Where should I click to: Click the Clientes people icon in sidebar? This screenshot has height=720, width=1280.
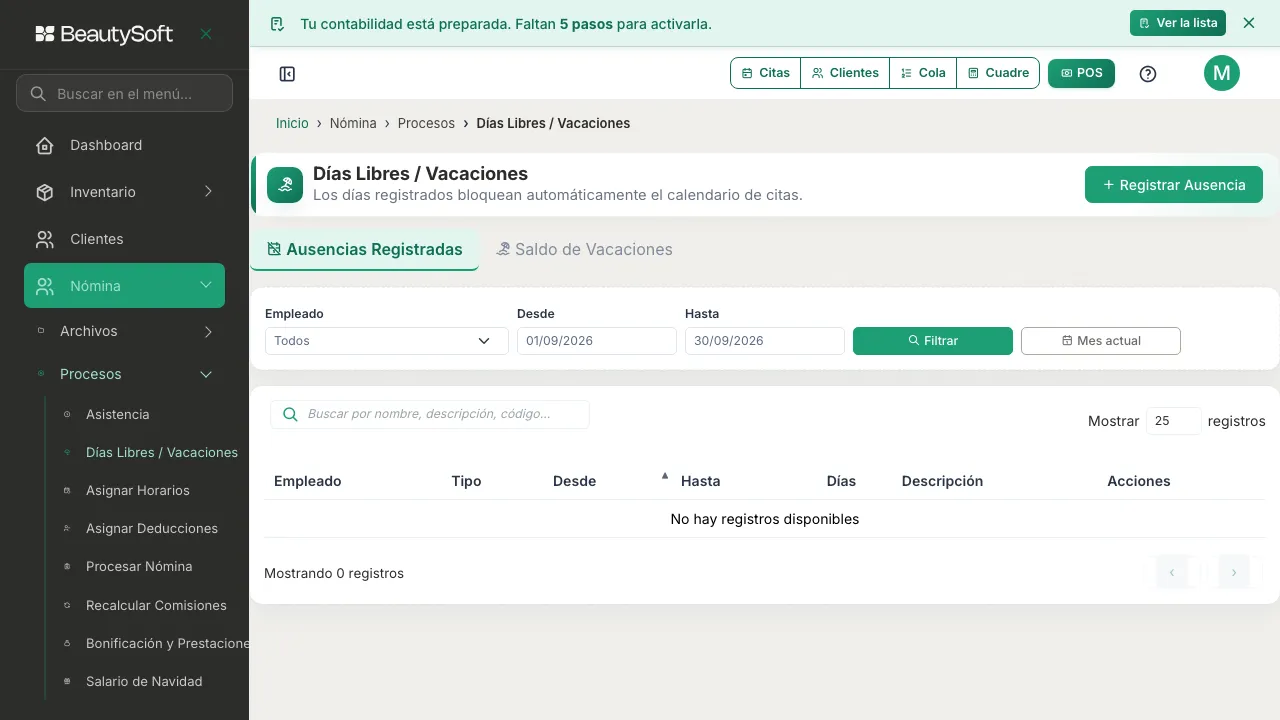(45, 239)
